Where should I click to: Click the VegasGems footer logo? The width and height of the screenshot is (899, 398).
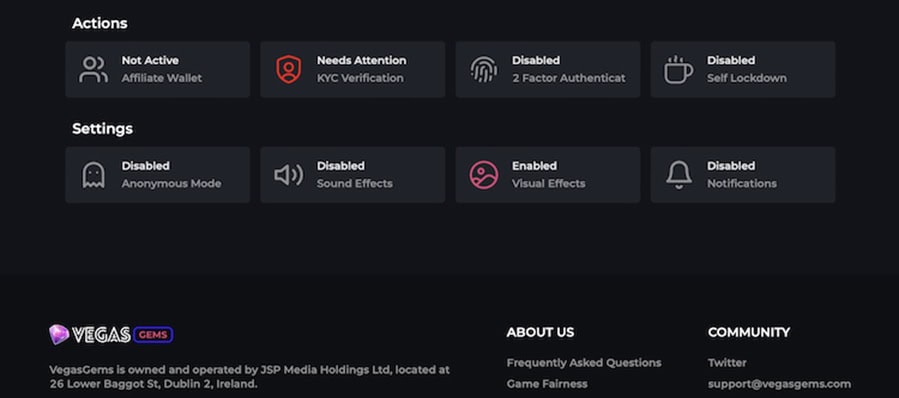click(x=111, y=334)
